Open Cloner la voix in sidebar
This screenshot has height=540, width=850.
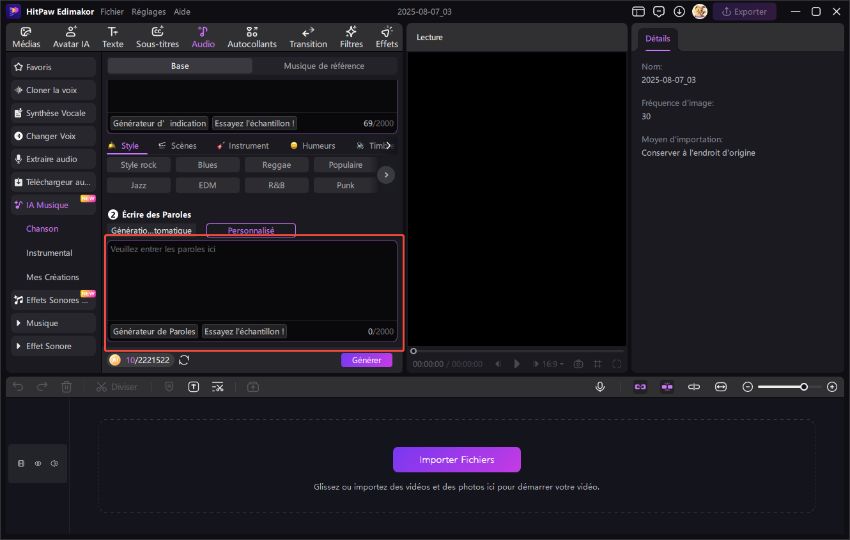coord(53,90)
